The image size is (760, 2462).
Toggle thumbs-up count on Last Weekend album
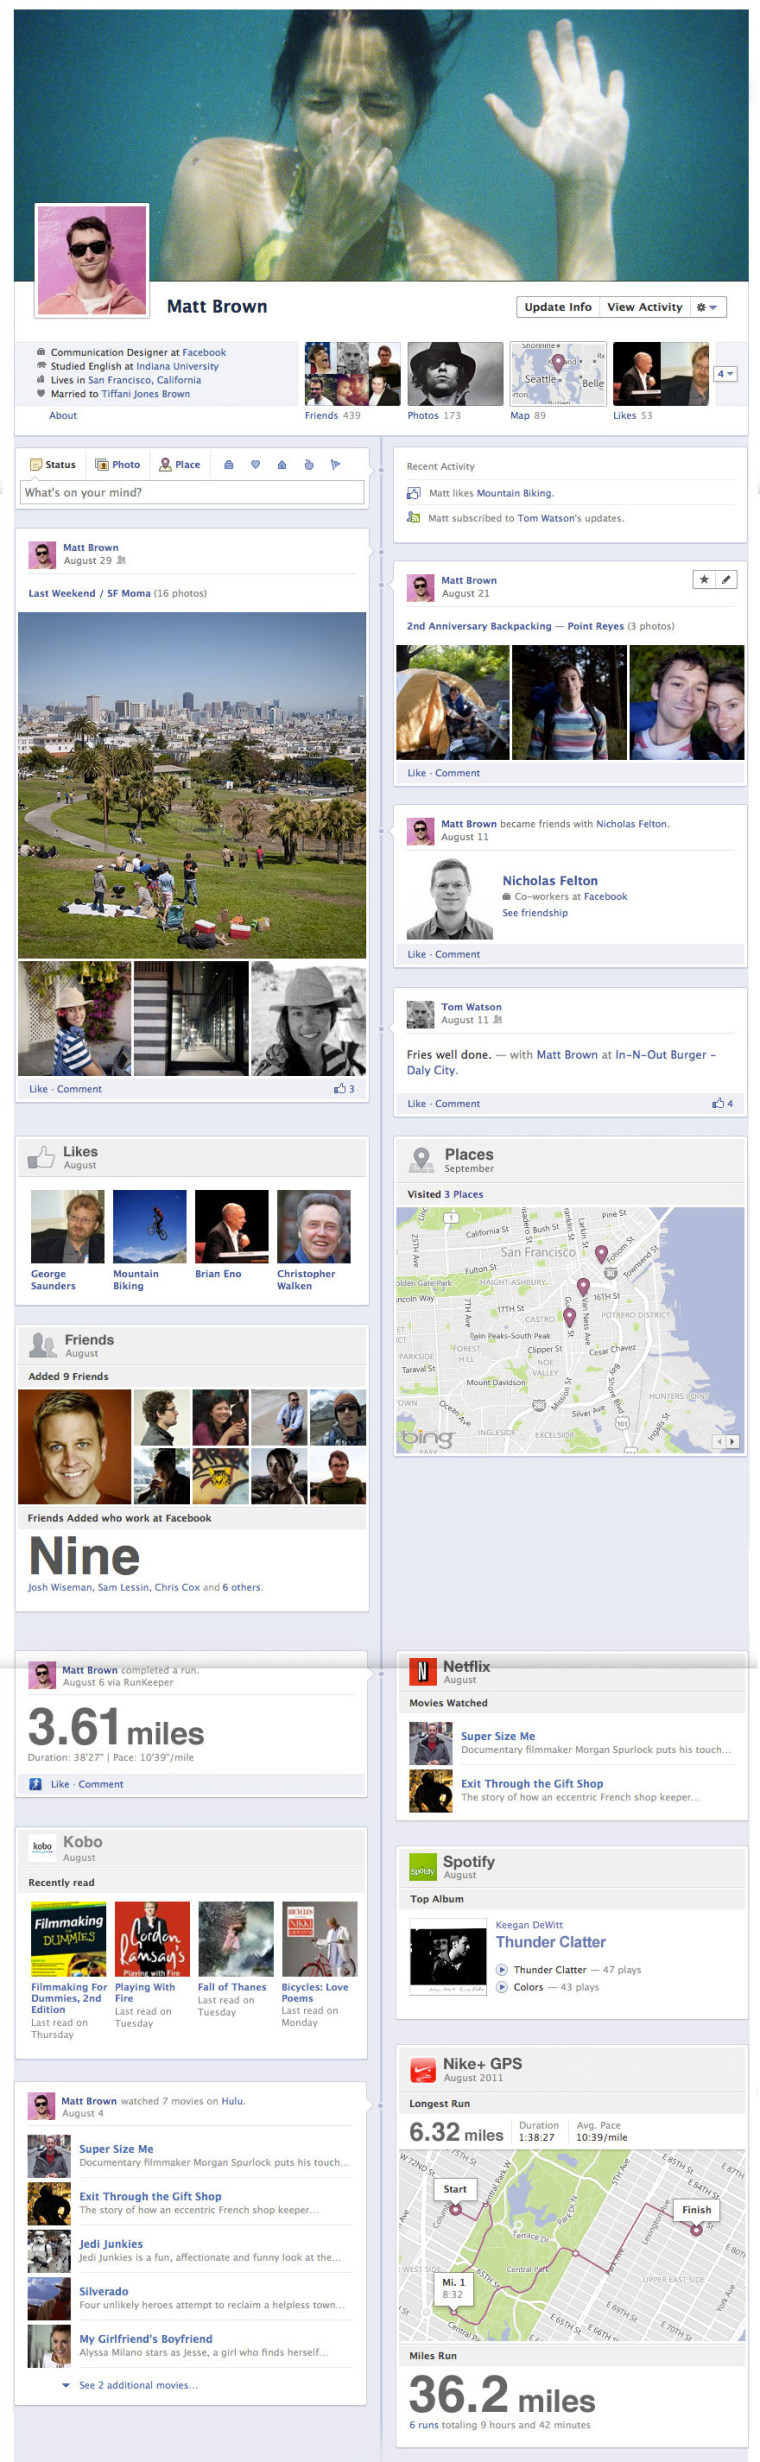pos(344,1089)
